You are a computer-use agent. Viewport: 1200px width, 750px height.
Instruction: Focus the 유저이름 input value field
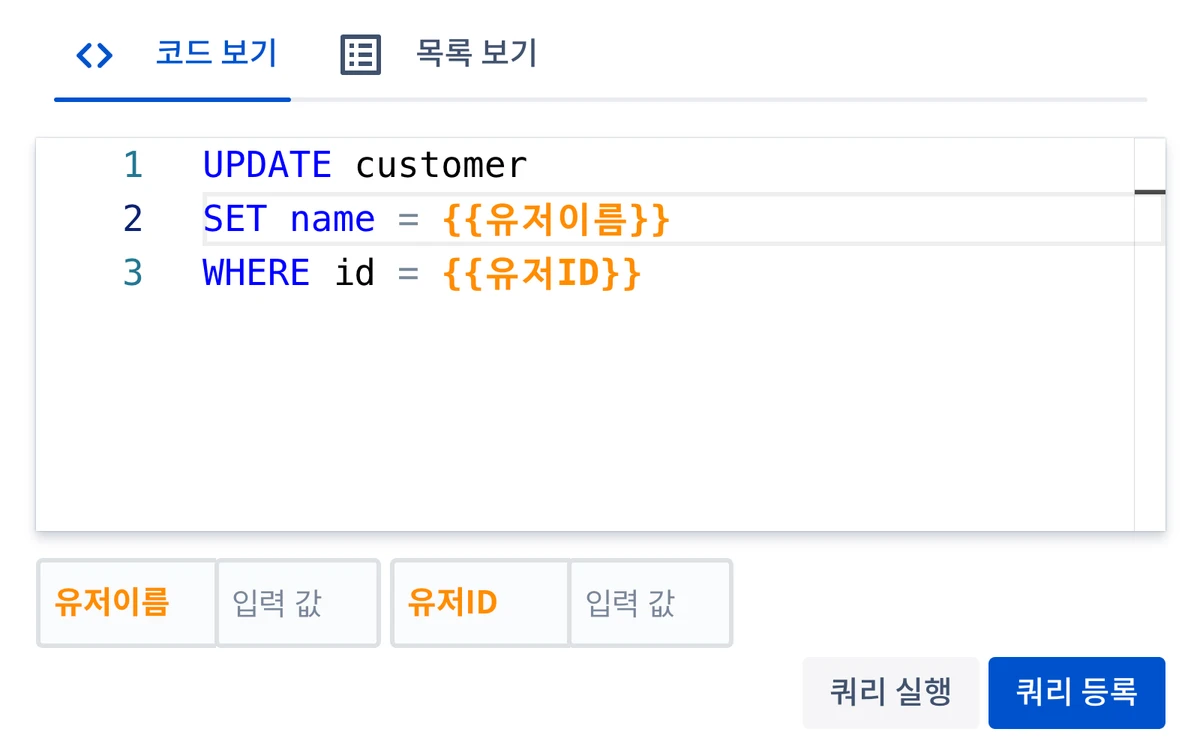click(x=298, y=603)
